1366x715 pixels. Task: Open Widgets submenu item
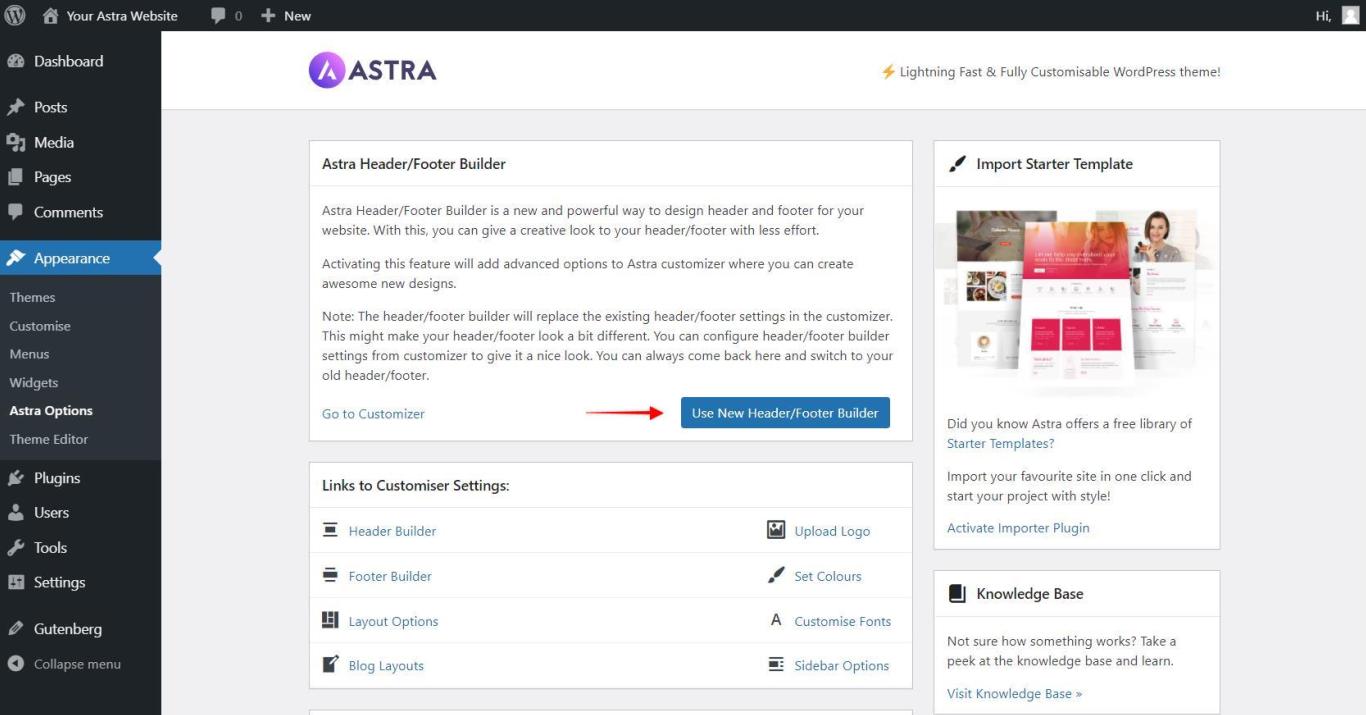click(x=34, y=382)
